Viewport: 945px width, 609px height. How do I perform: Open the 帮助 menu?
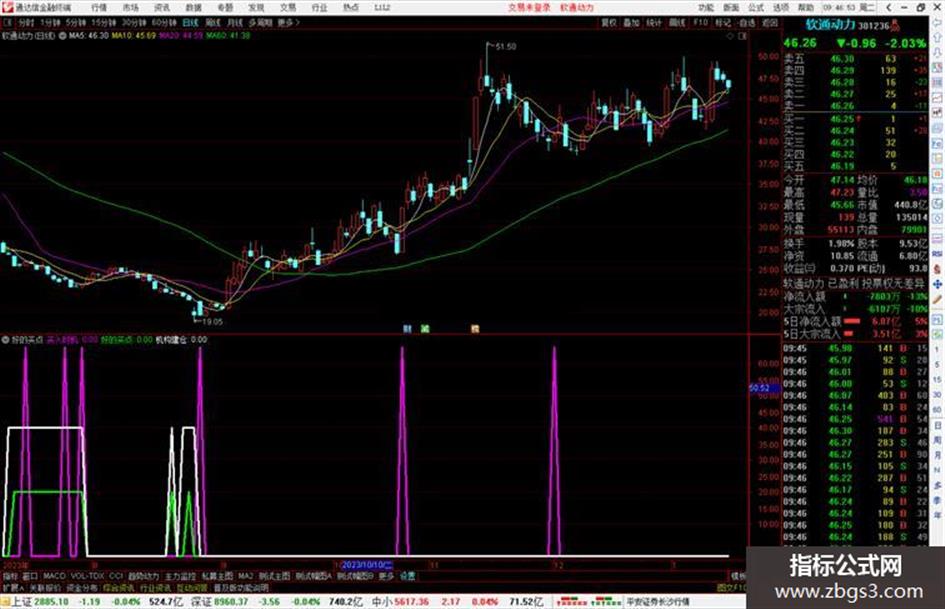click(805, 8)
